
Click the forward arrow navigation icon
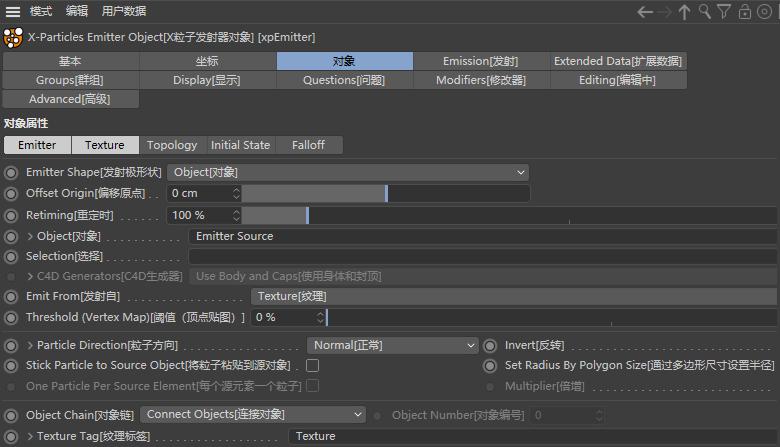coord(665,12)
